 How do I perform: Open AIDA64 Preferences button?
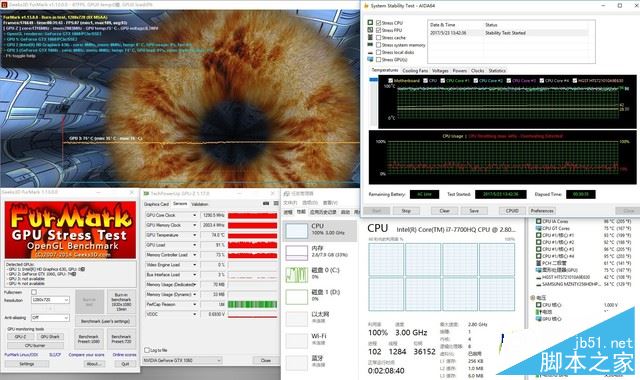click(542, 211)
